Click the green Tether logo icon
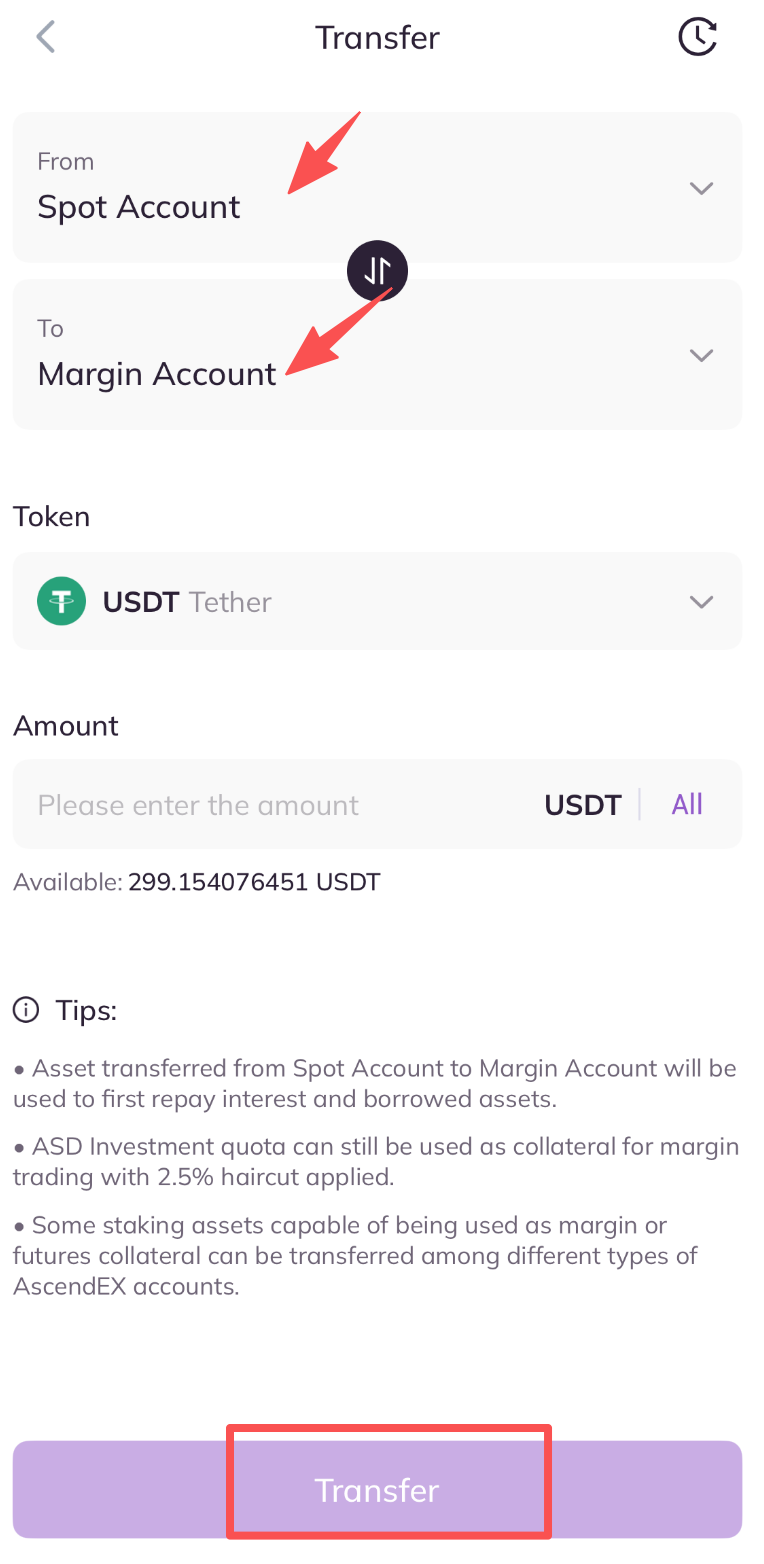The height and width of the screenshot is (1564, 764). point(62,602)
